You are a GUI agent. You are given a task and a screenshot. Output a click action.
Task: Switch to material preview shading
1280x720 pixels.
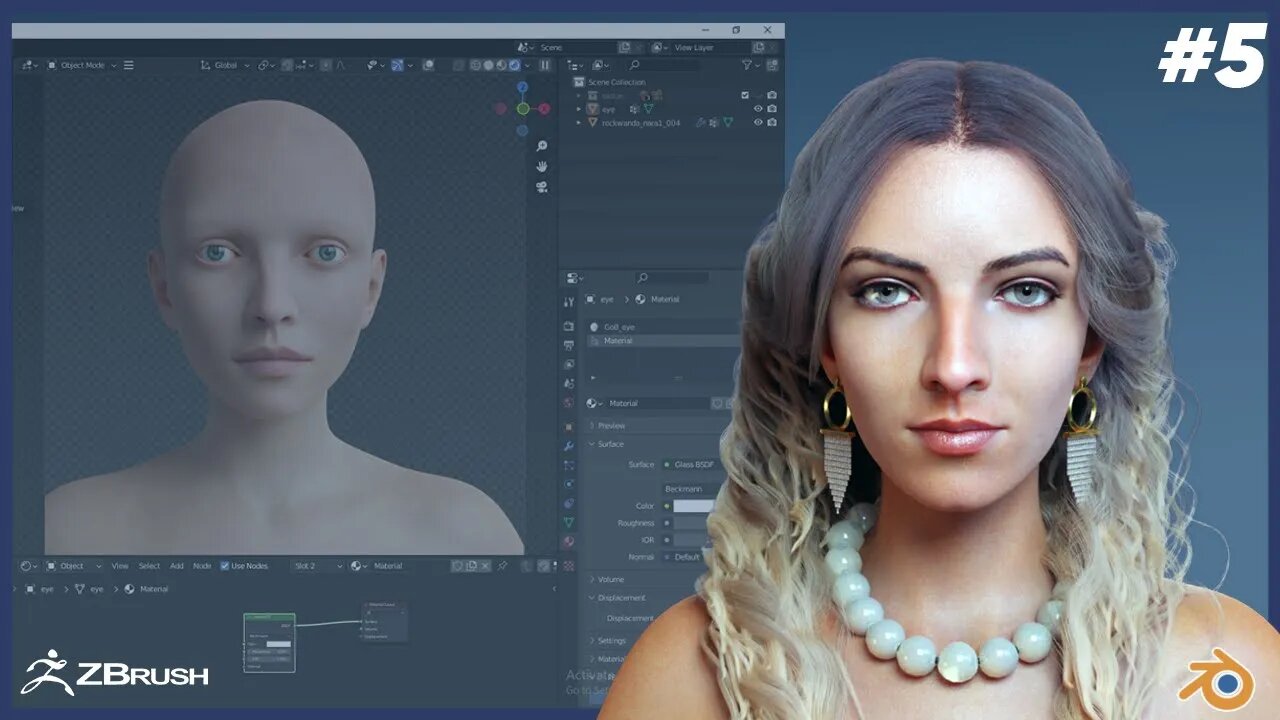pyautogui.click(x=502, y=65)
